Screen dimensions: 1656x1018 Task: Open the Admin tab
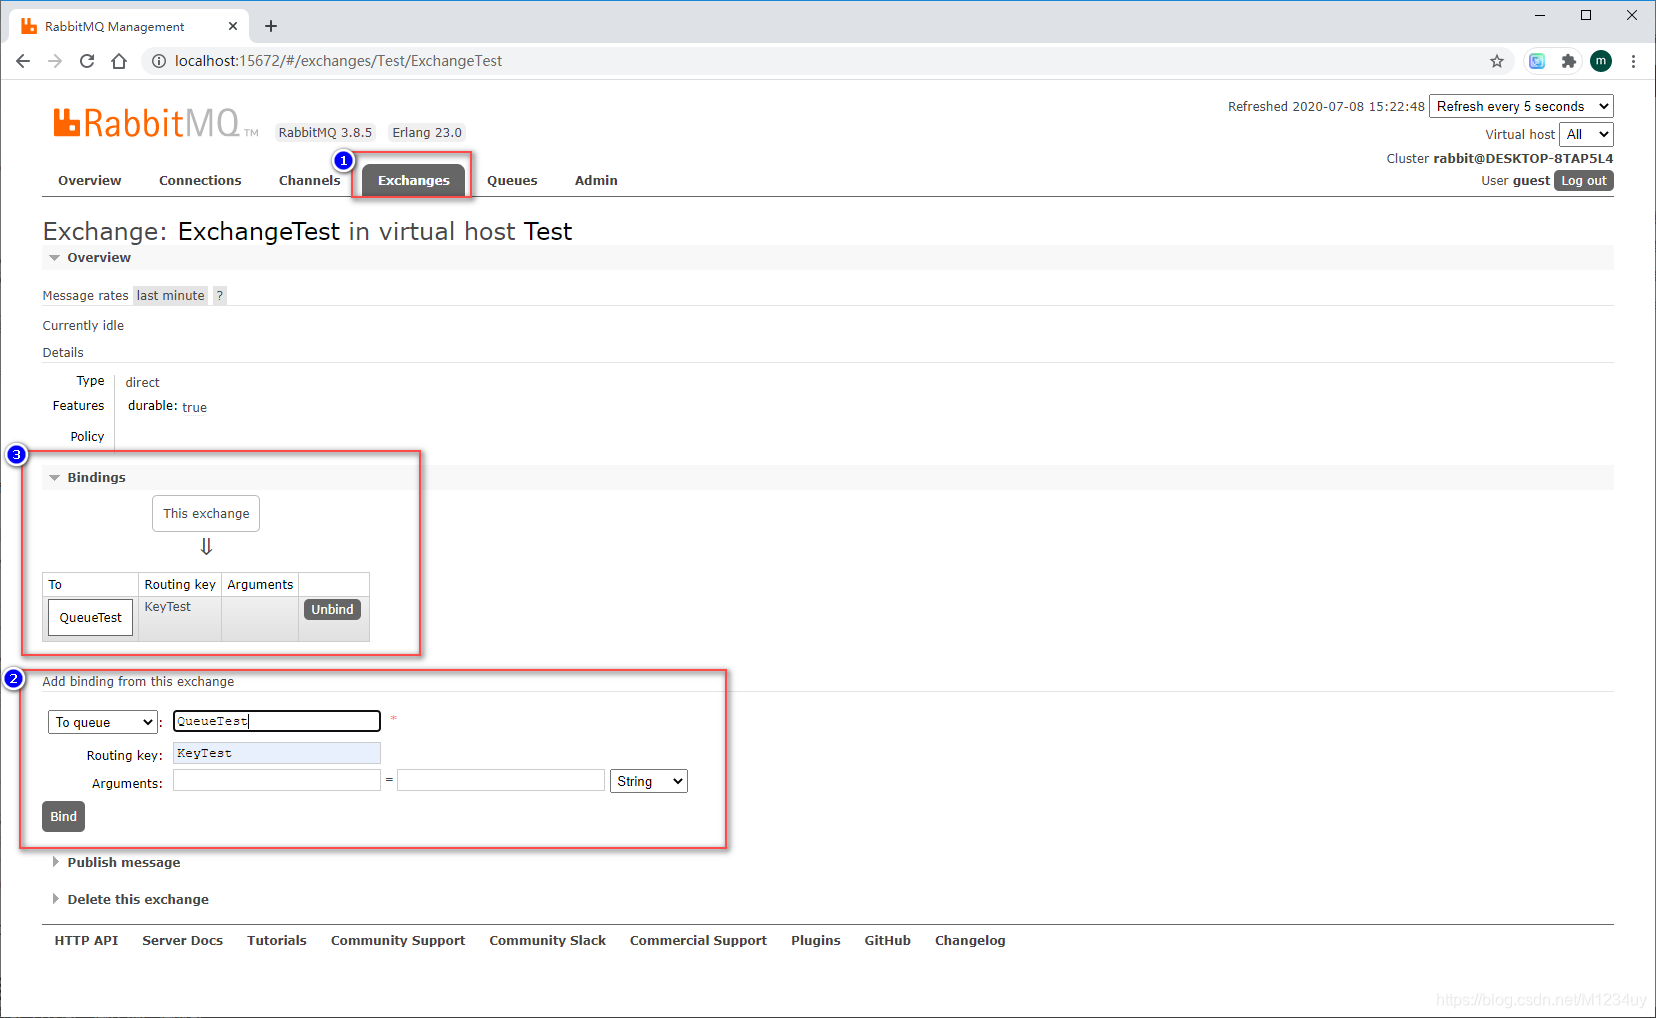596,181
